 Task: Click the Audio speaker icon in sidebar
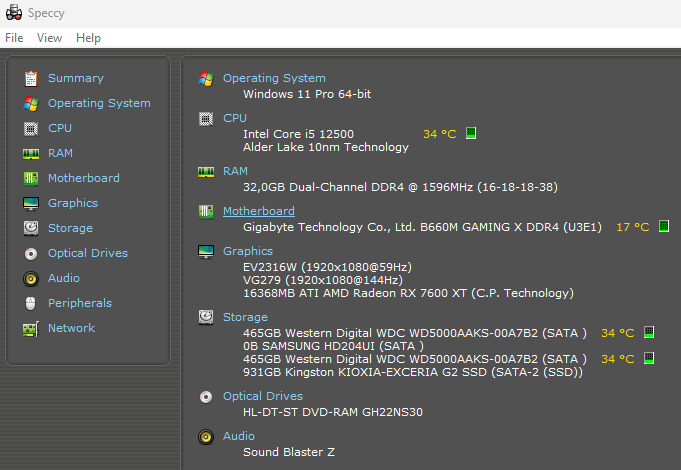tap(31, 279)
